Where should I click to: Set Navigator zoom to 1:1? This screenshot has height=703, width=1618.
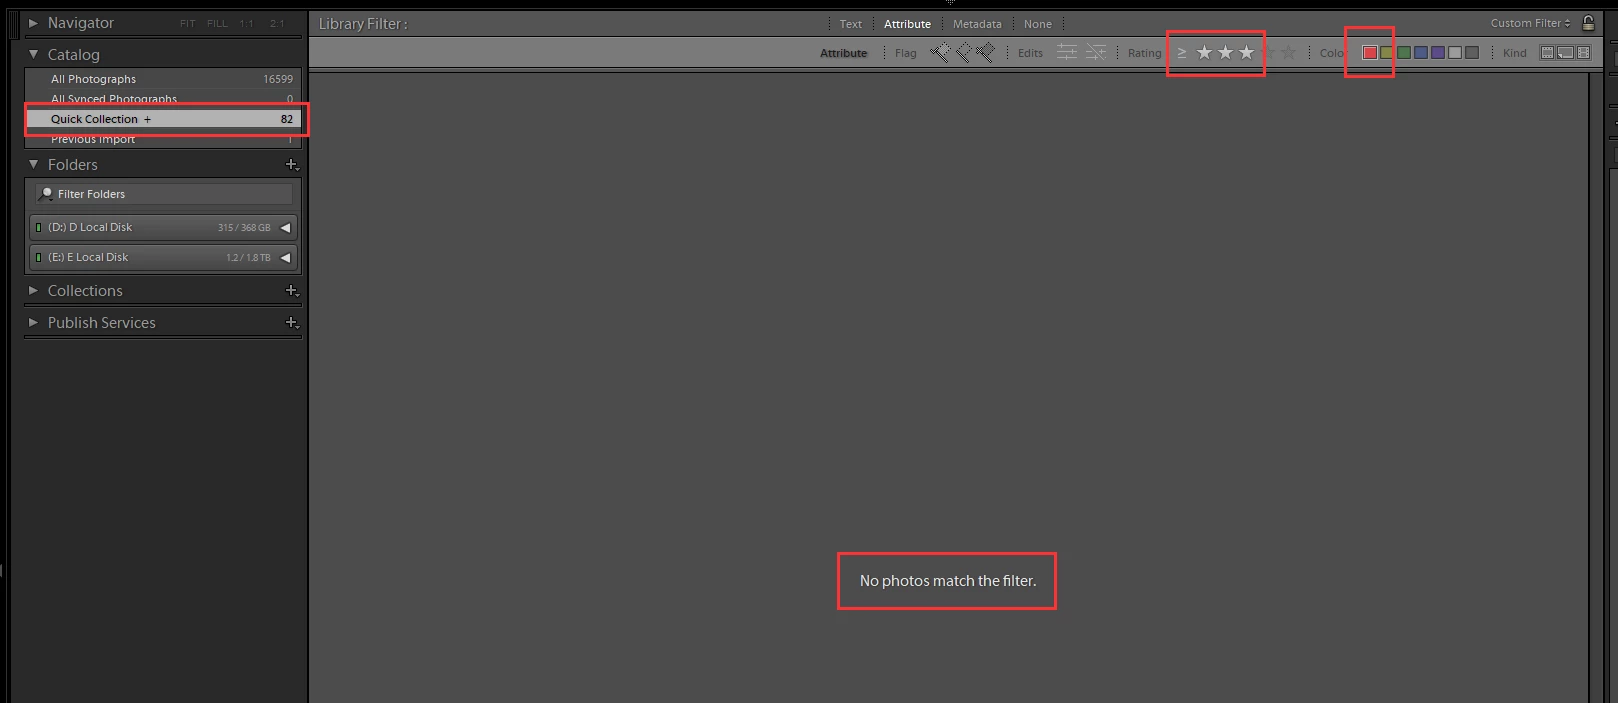point(246,24)
